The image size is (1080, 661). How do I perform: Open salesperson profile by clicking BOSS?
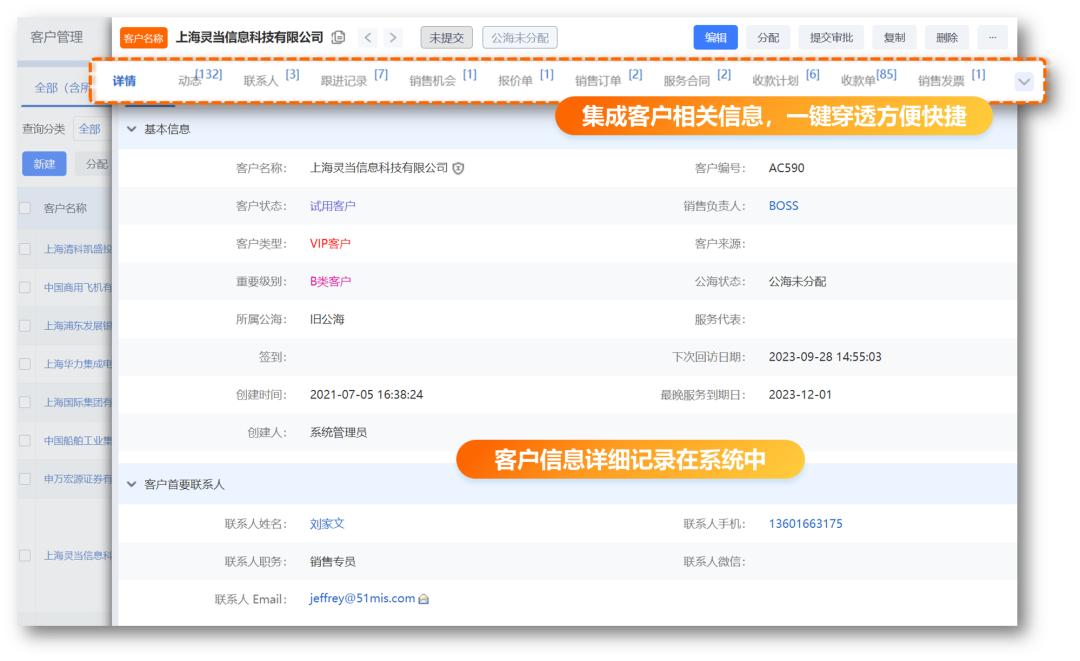pyautogui.click(x=783, y=206)
